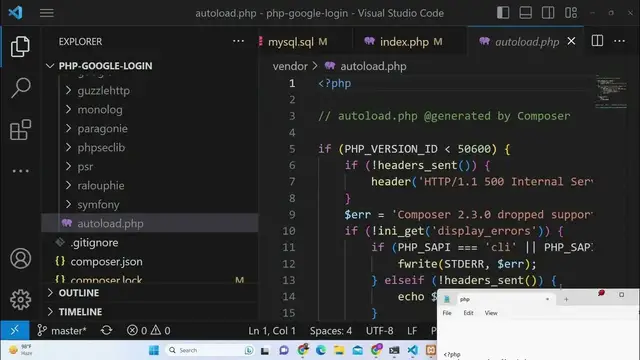Click Ln 1, Col 1 status entry
640x360 pixels.
272,331
